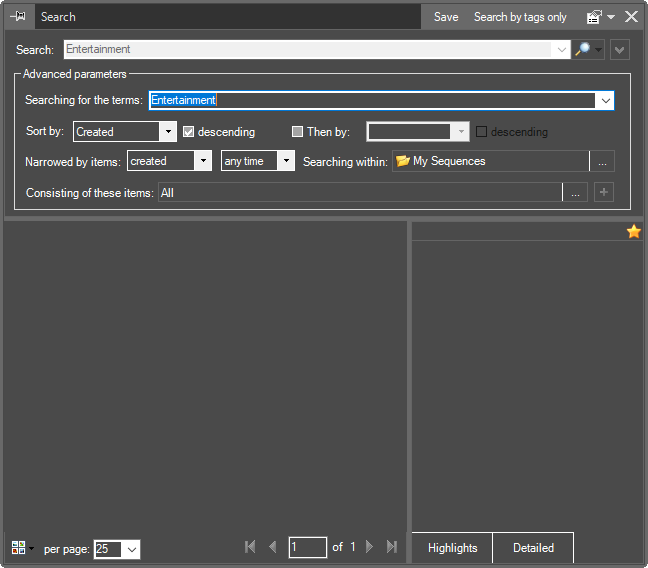Uncheck the Sort by descending checkbox
The width and height of the screenshot is (648, 568).
point(188,132)
